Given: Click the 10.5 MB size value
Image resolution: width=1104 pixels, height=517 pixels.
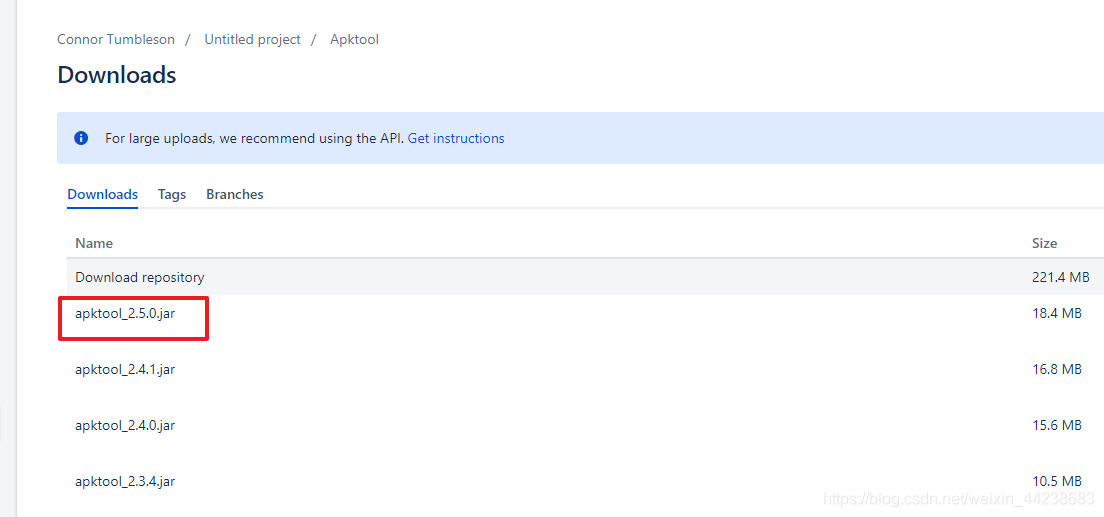Looking at the screenshot, I should (1056, 482).
